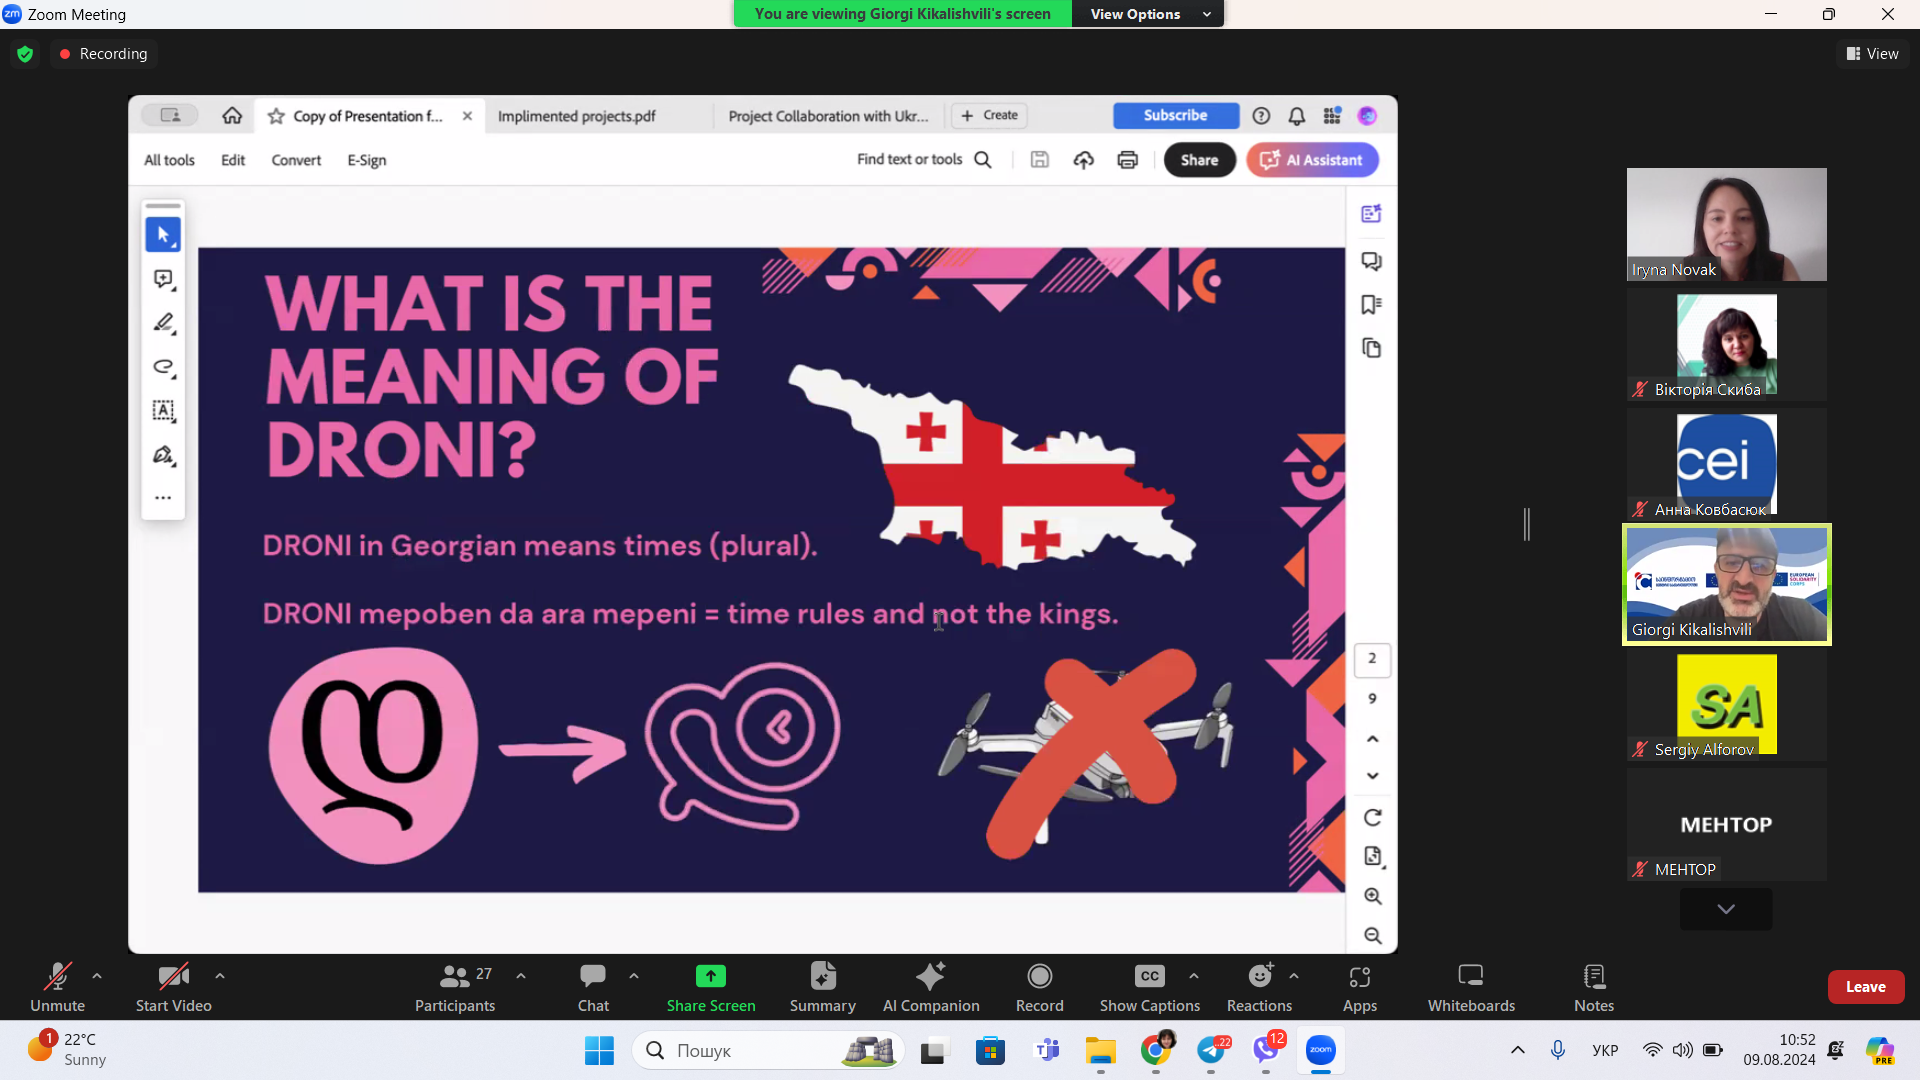Open Whiteboards from meeting toolbar
This screenshot has height=1080, width=1920.
[x=1470, y=986]
